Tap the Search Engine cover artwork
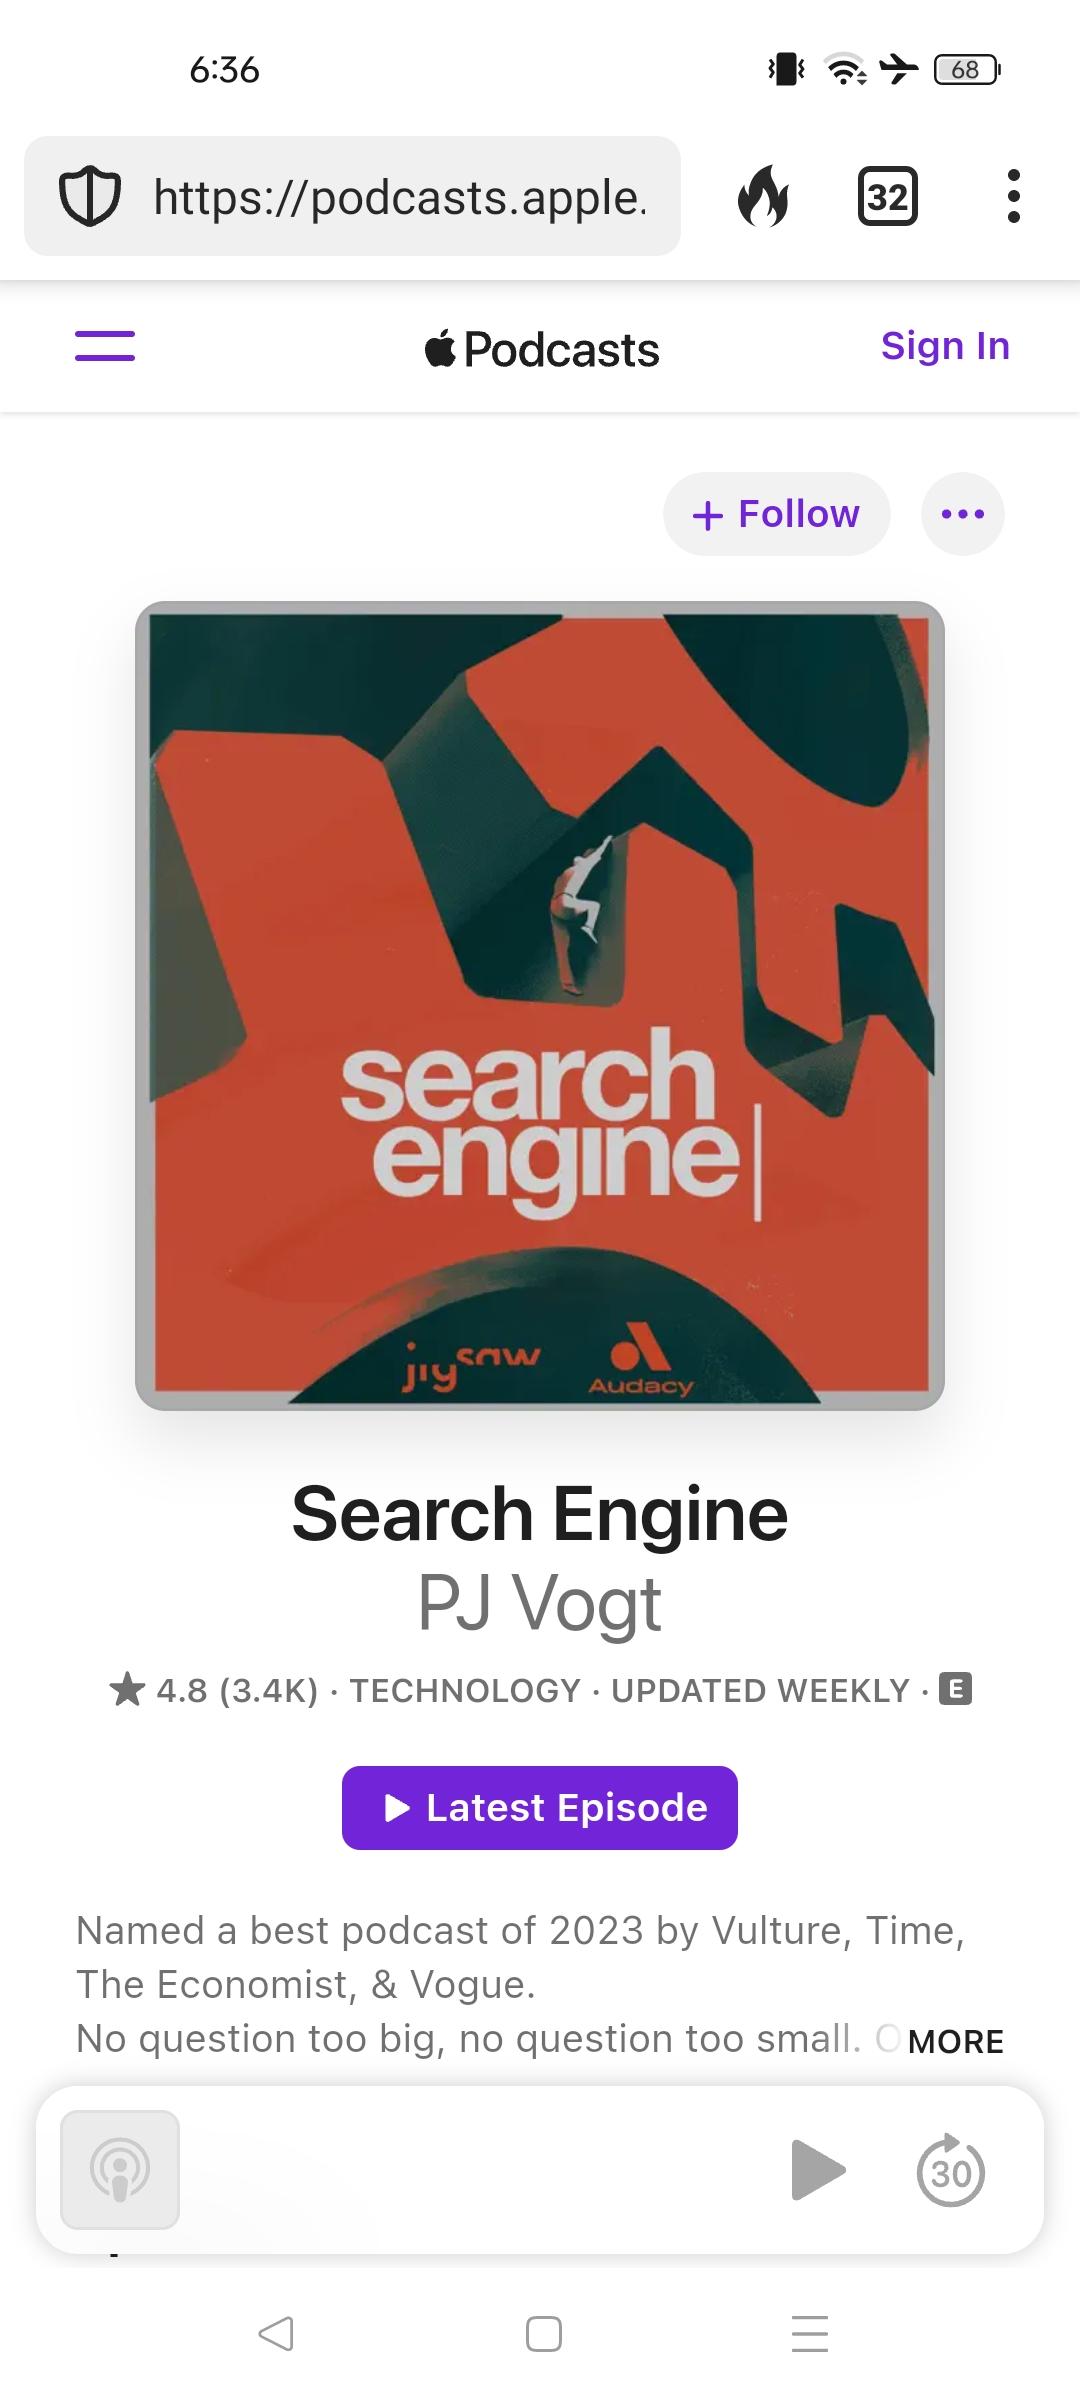The image size is (1080, 2400). pyautogui.click(x=540, y=1006)
